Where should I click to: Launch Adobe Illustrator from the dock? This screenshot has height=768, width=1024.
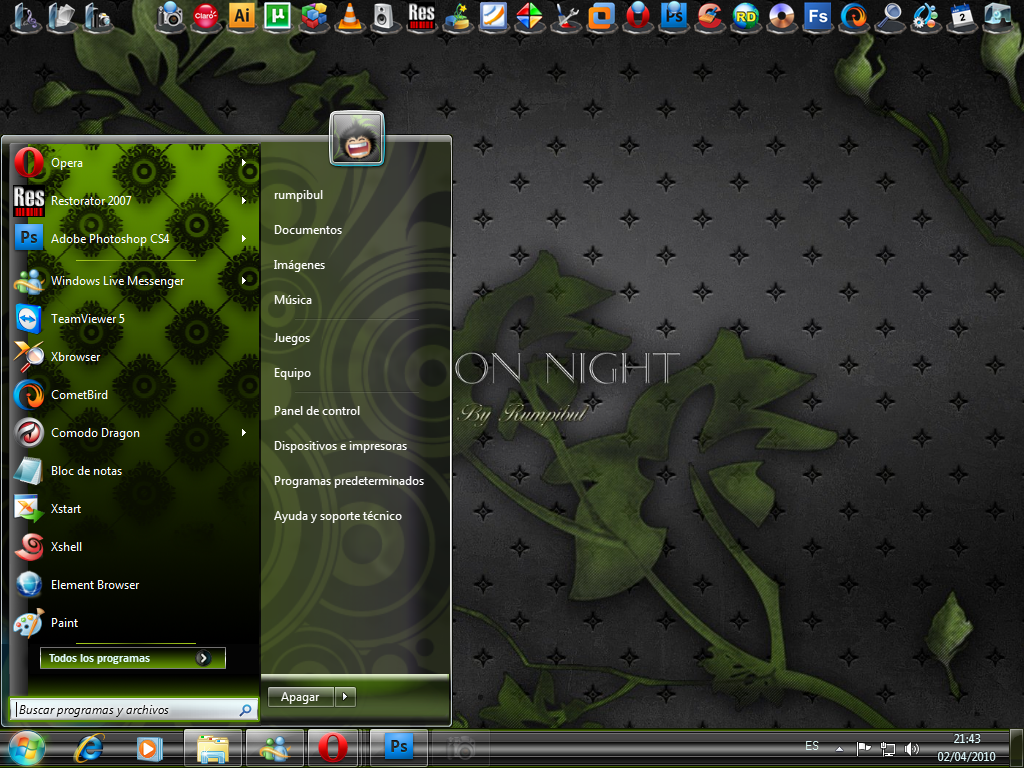(x=242, y=17)
